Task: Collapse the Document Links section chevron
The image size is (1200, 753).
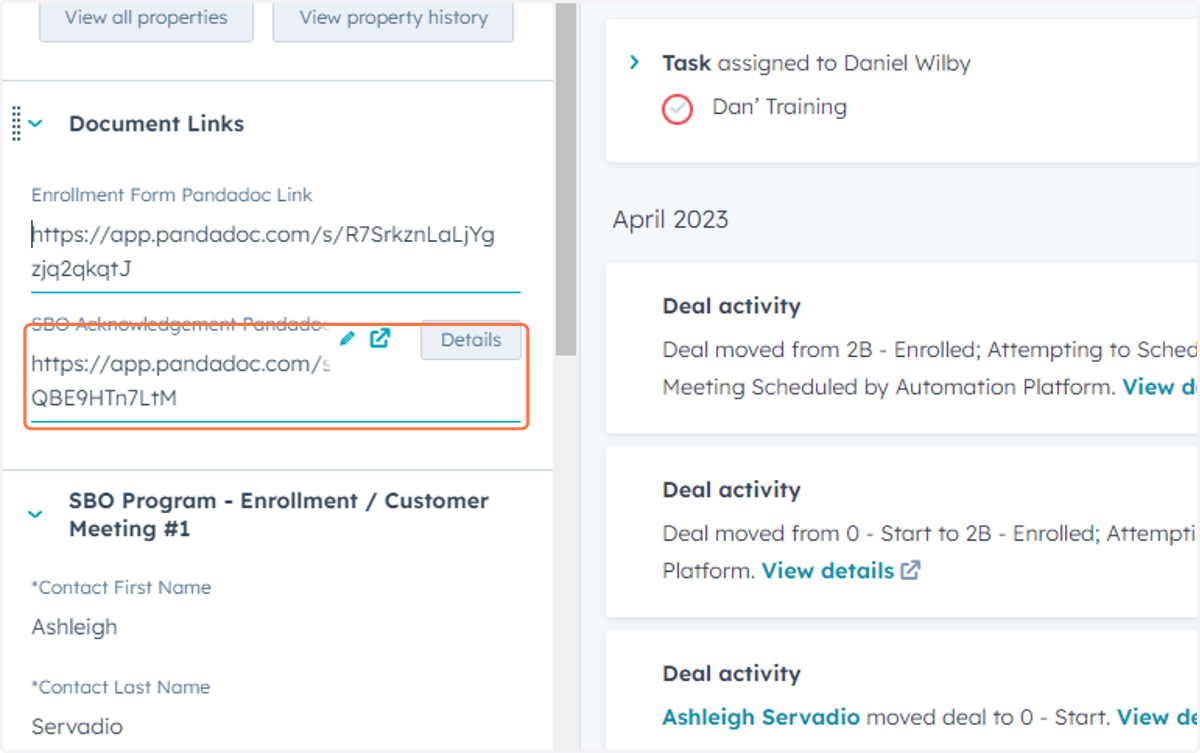Action: pos(36,124)
